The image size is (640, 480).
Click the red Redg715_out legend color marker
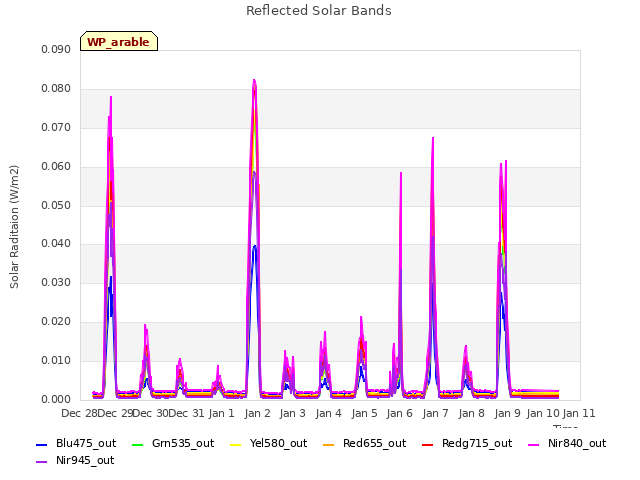(x=428, y=444)
